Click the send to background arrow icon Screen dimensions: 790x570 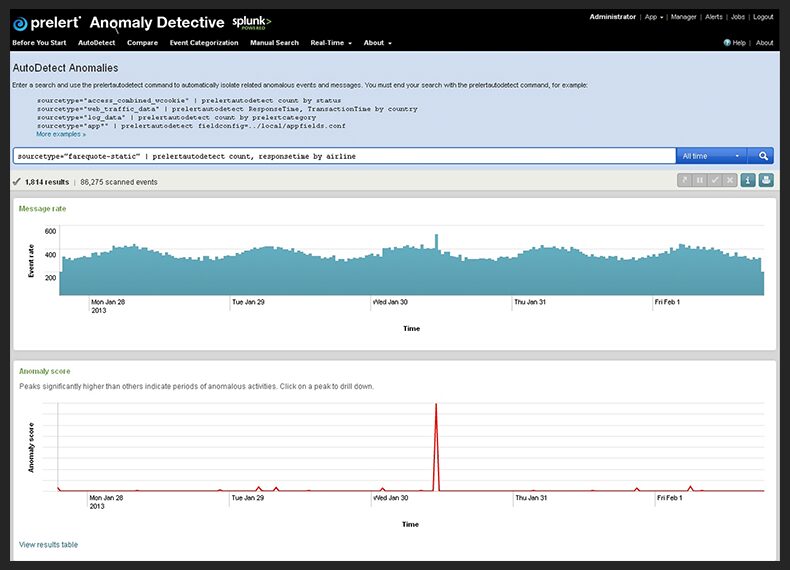[x=685, y=180]
